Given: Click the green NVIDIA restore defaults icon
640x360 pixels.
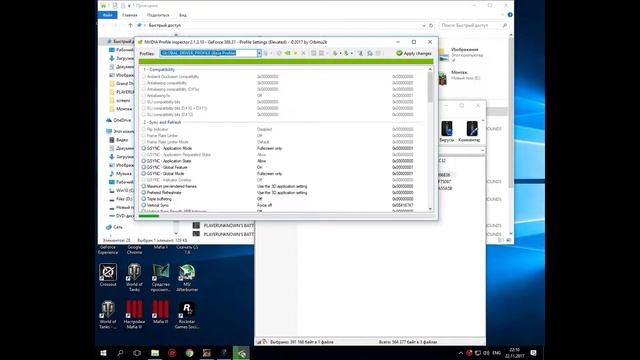Looking at the screenshot, I should click(x=287, y=53).
